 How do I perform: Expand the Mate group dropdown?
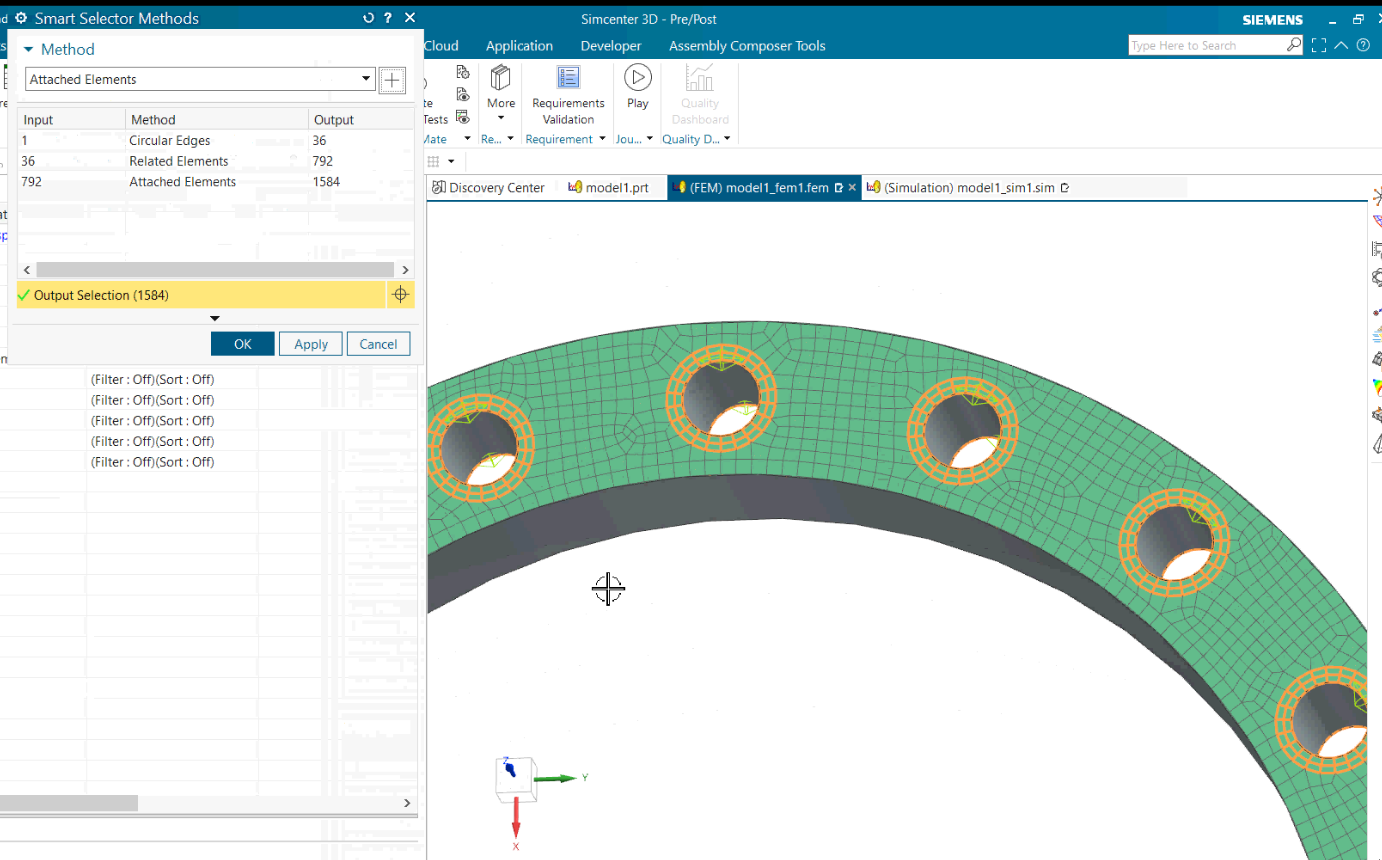tap(467, 139)
